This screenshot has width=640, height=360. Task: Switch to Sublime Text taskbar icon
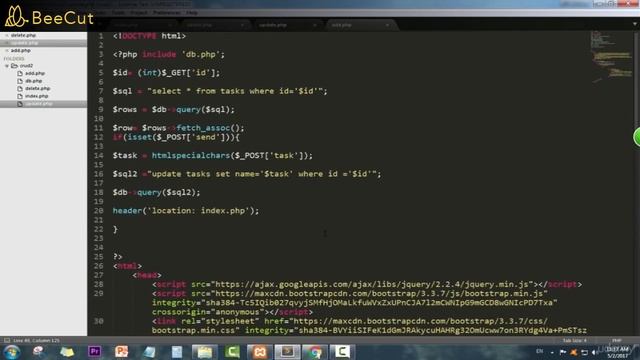tap(287, 351)
